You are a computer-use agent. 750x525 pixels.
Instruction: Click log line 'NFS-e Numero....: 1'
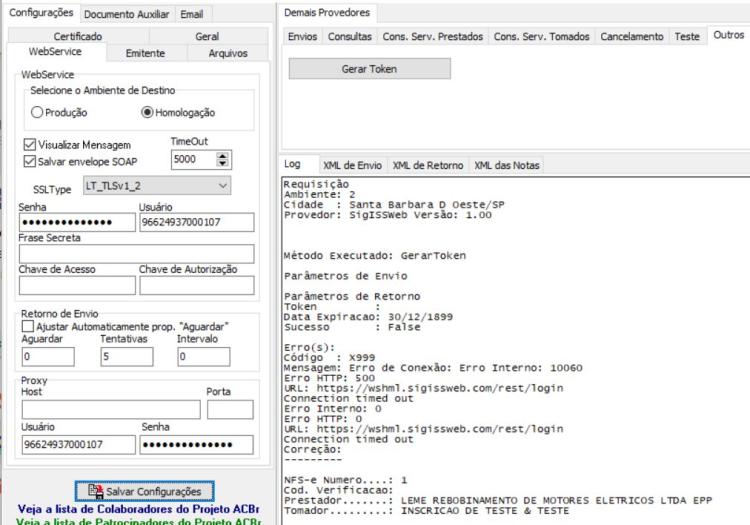point(345,480)
